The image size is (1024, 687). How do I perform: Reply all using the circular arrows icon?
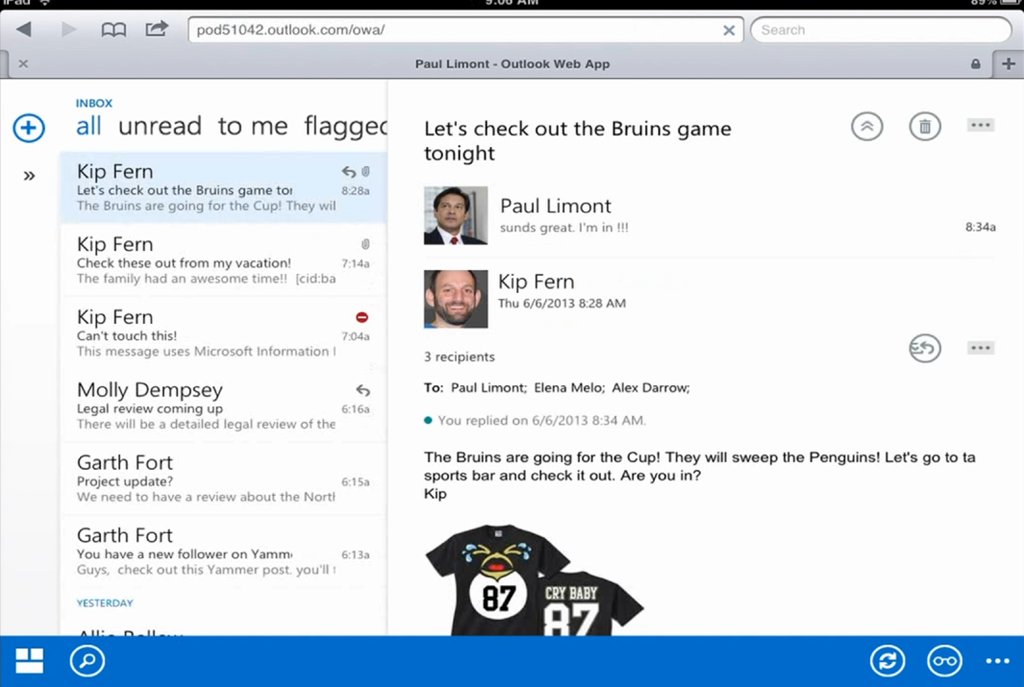coord(925,348)
